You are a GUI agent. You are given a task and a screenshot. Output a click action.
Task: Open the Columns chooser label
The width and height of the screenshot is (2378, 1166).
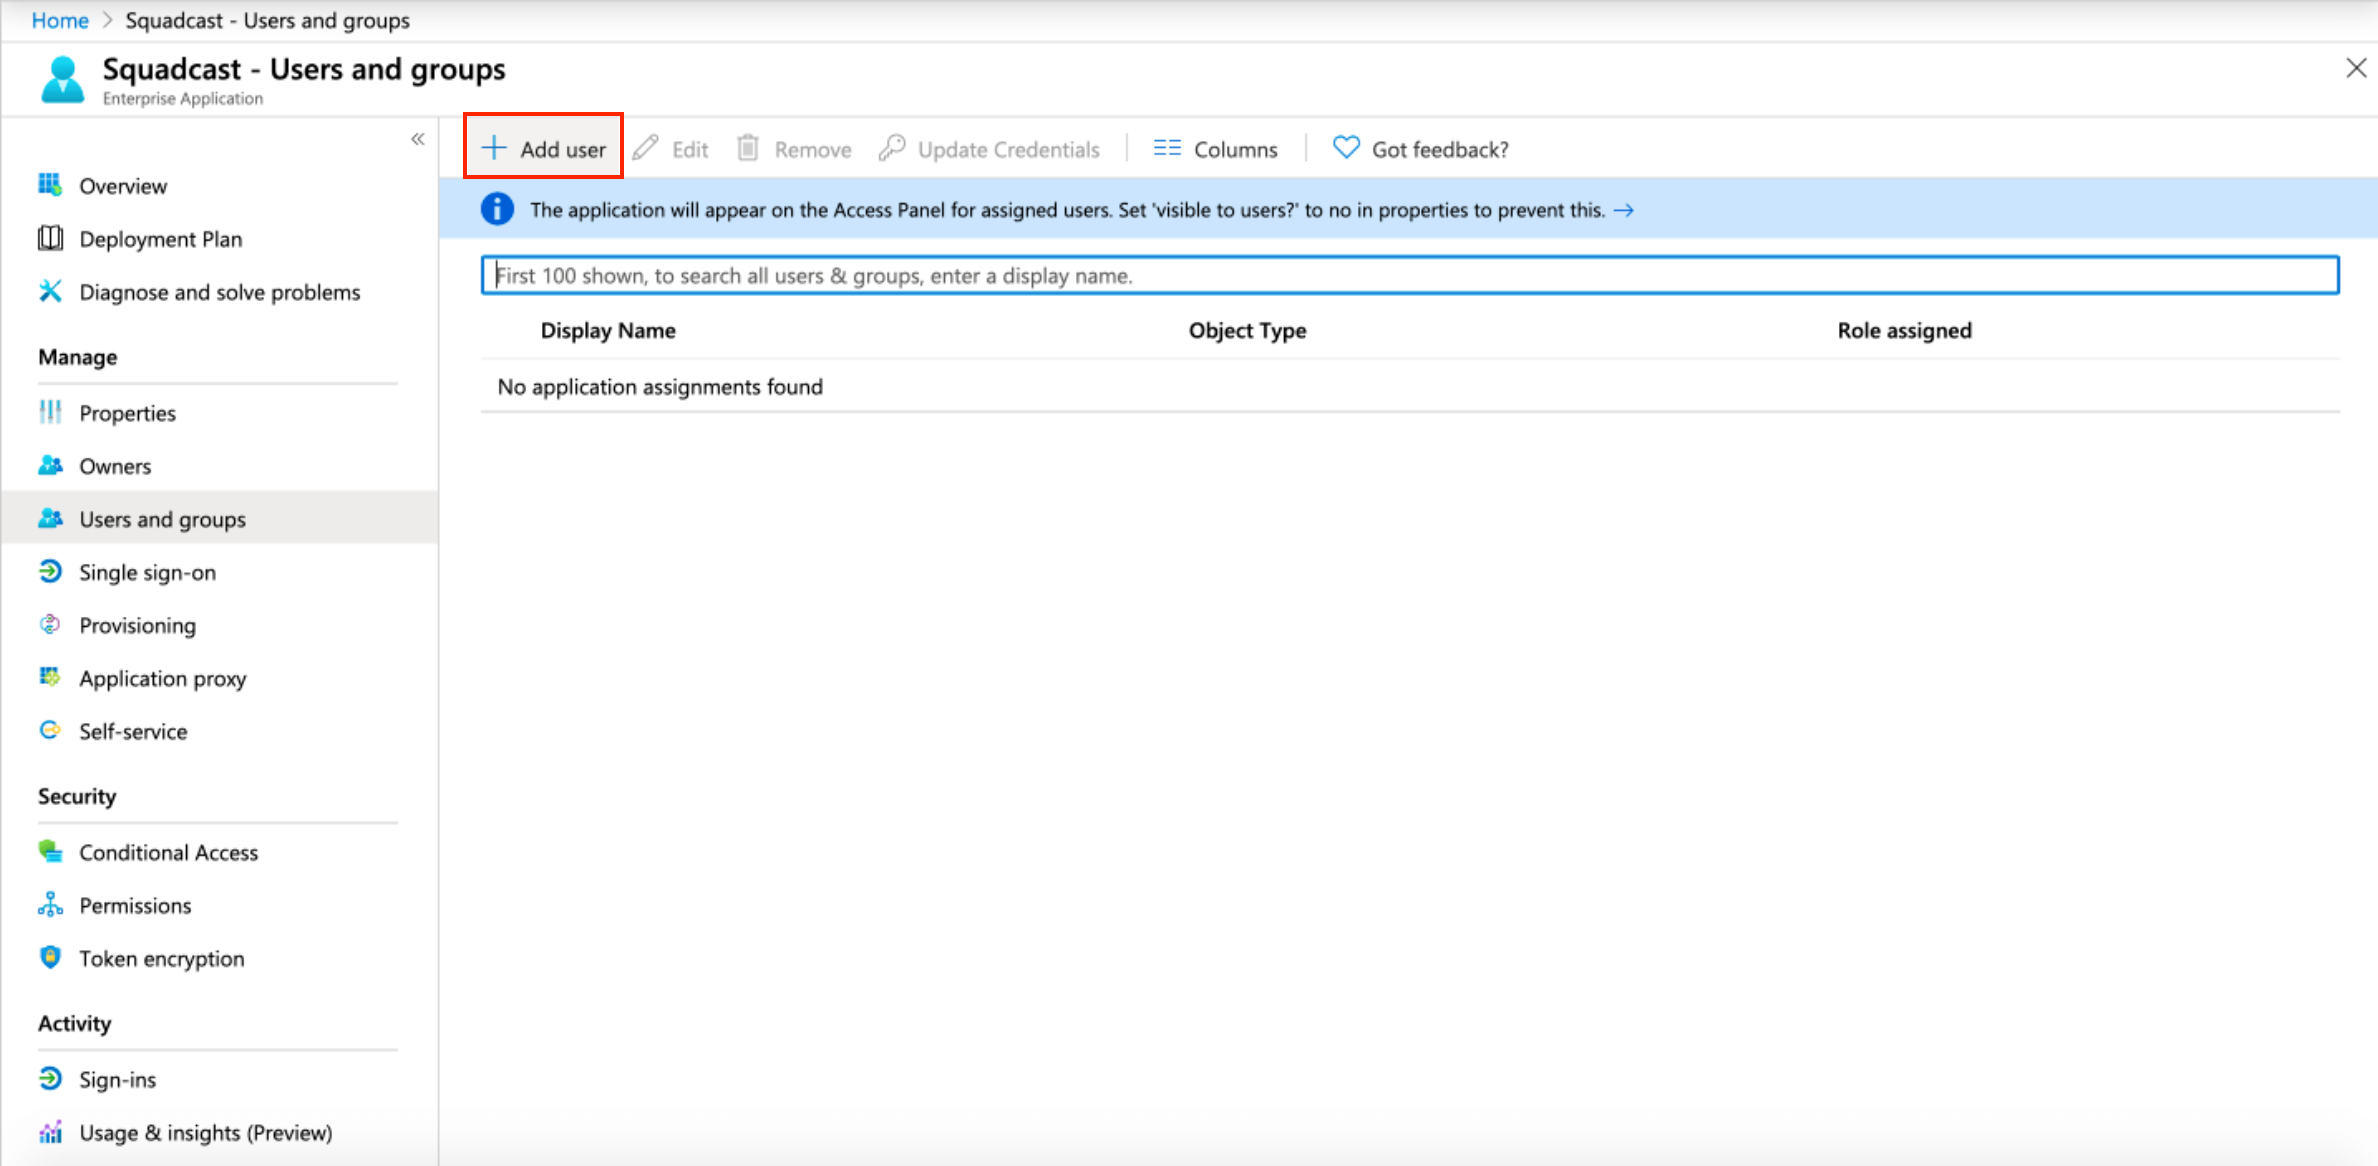(1236, 149)
